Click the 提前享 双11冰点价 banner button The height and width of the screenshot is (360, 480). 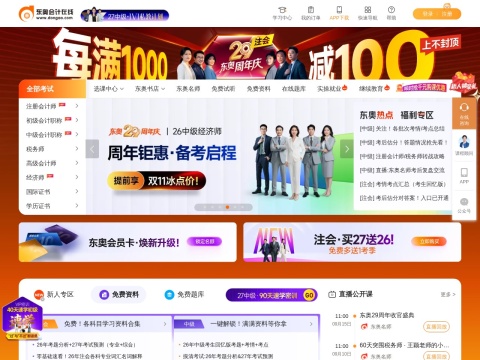[156, 181]
